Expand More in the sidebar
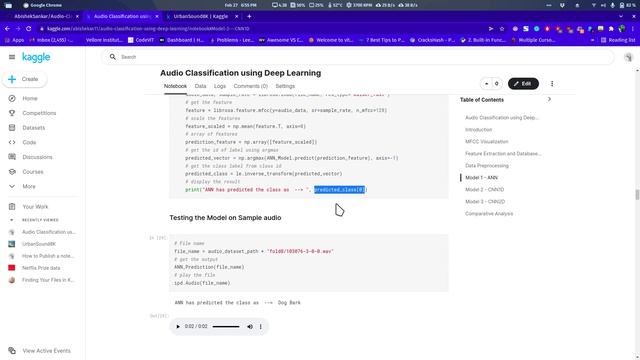Screen dimensions: 640x360 pyautogui.click(x=29, y=187)
